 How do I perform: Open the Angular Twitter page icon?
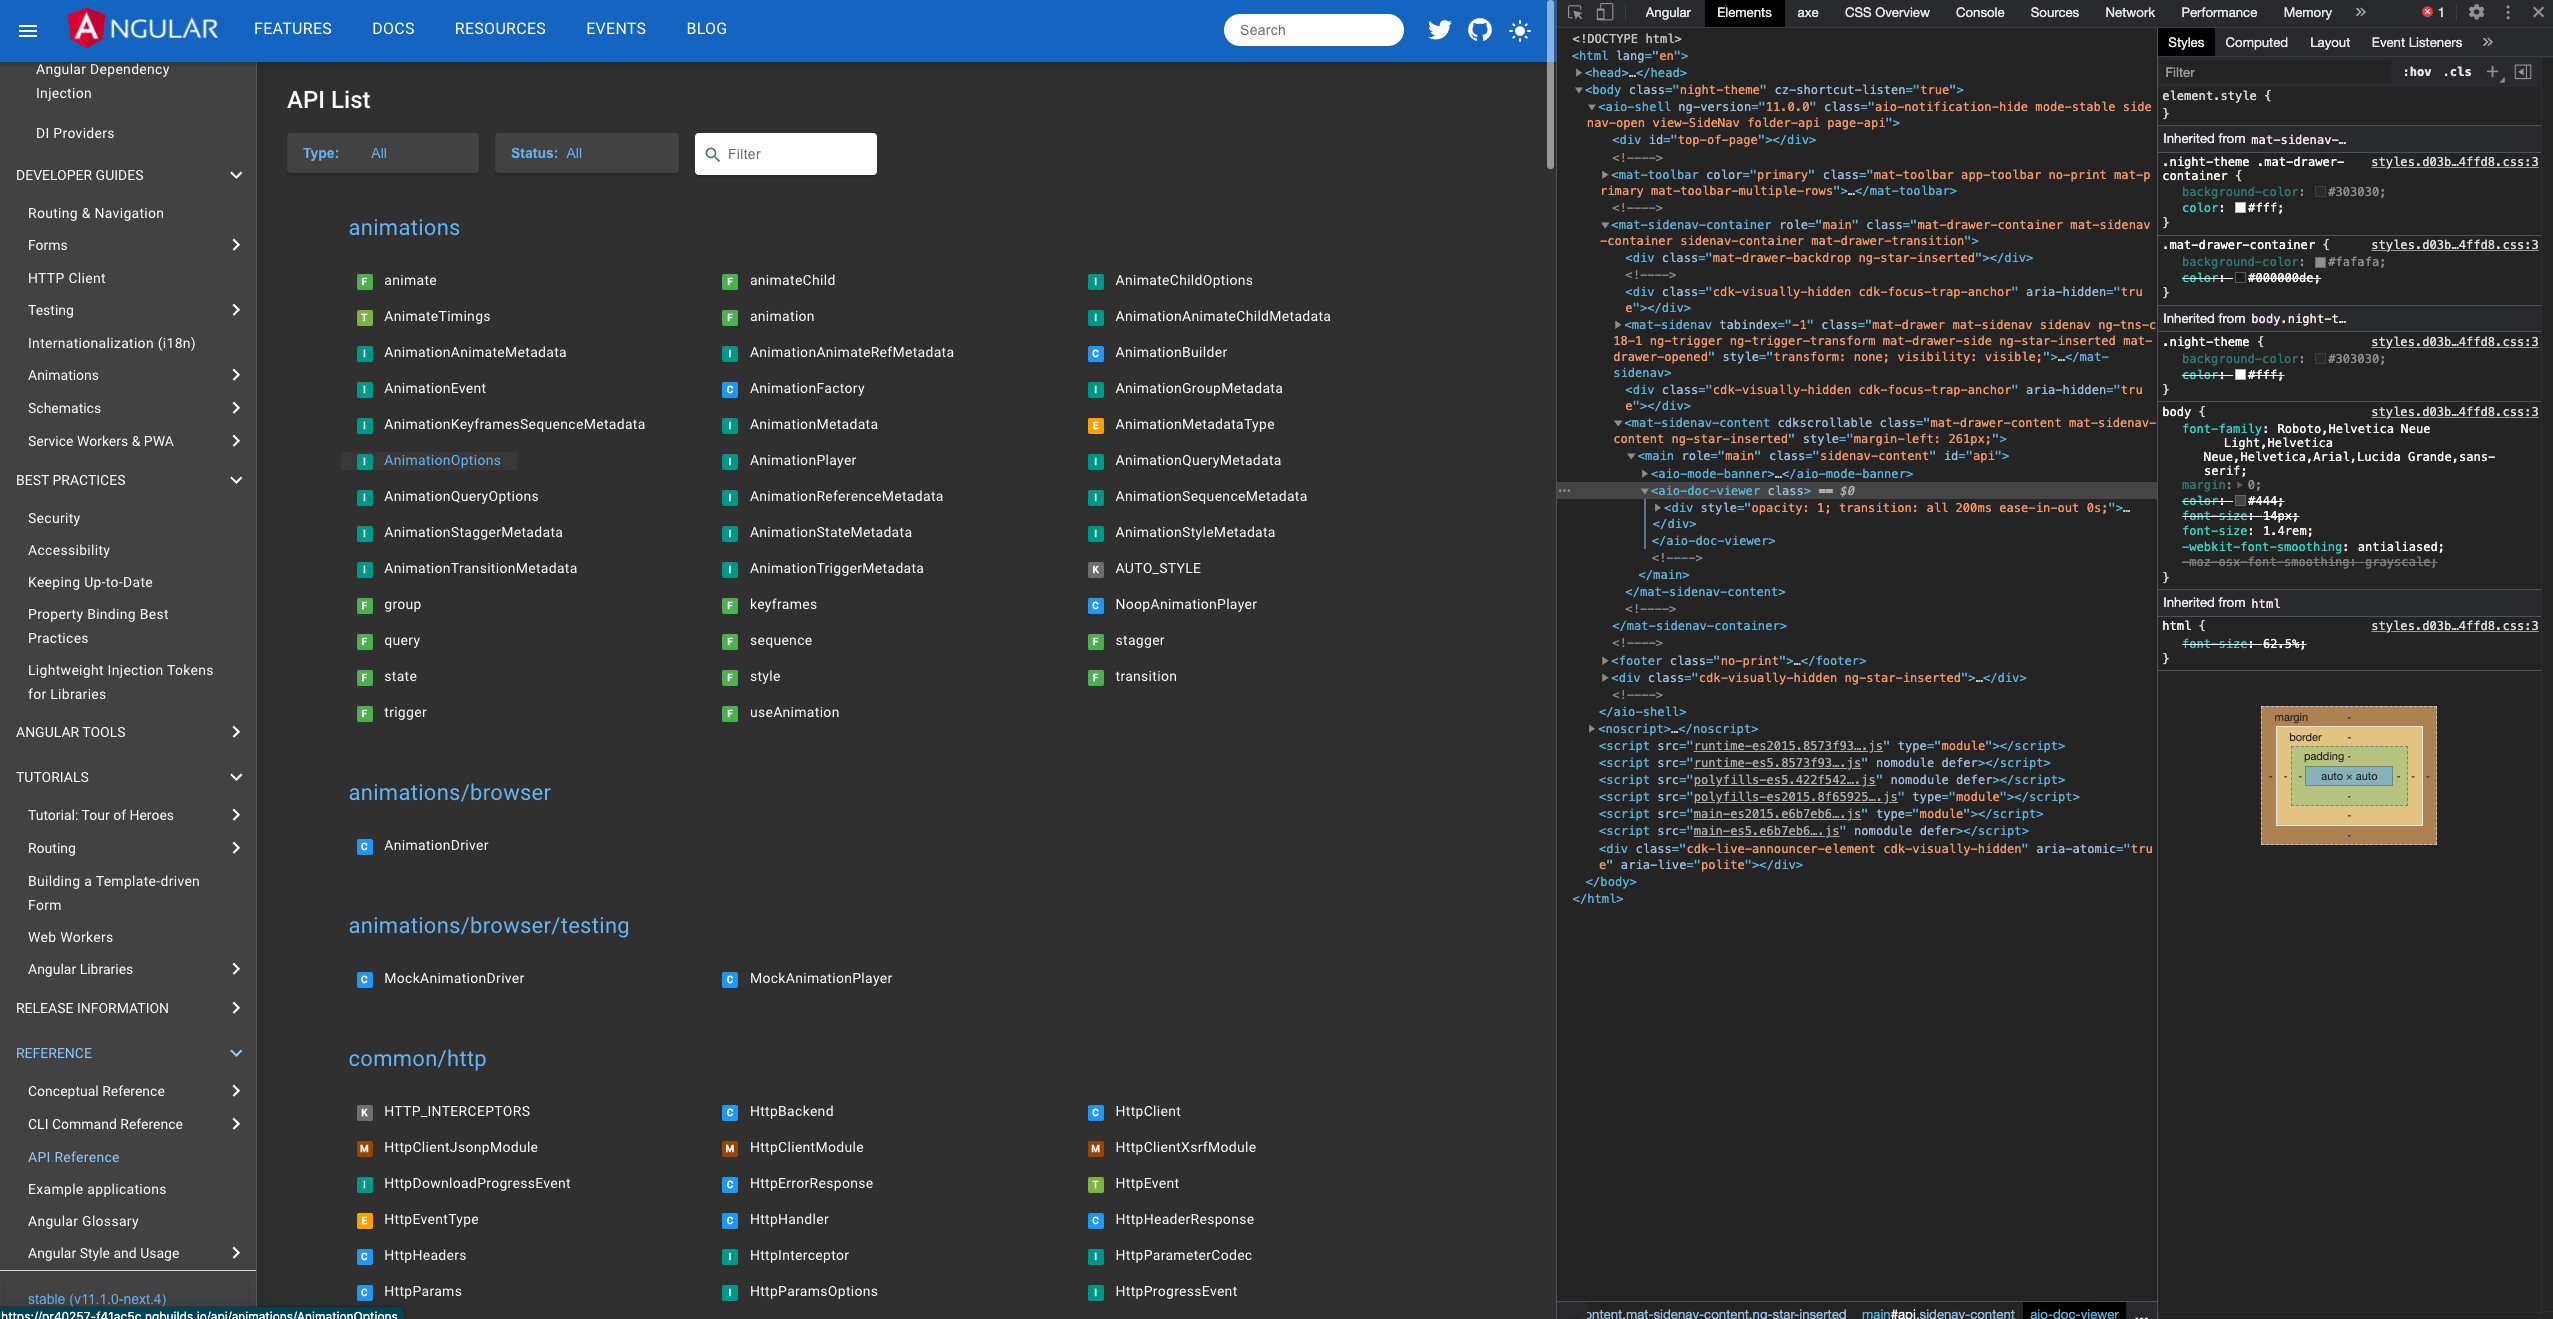click(x=1439, y=30)
